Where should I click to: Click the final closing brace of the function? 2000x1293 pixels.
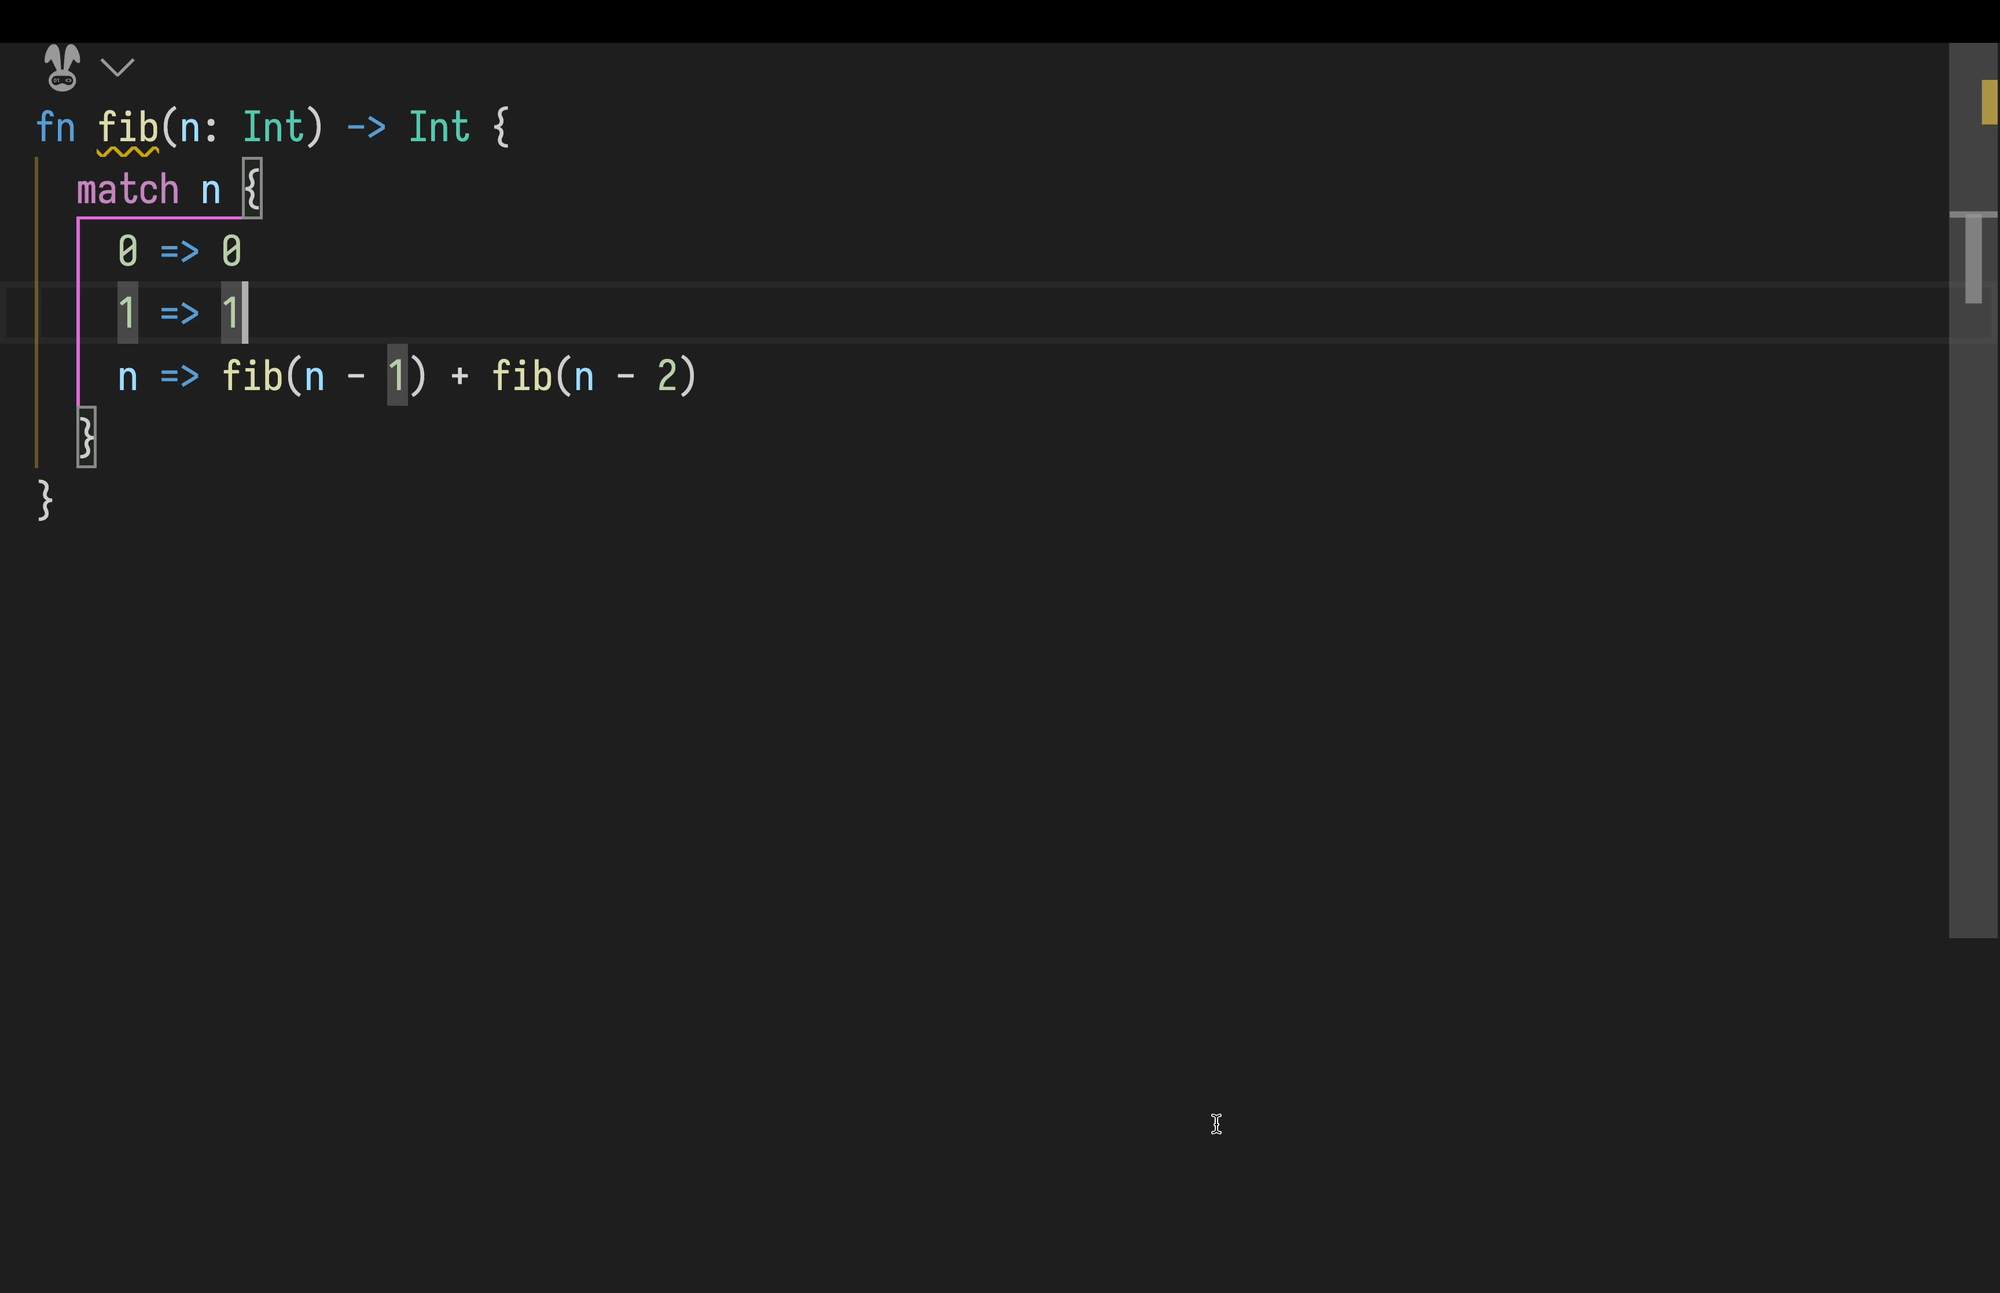(44, 500)
